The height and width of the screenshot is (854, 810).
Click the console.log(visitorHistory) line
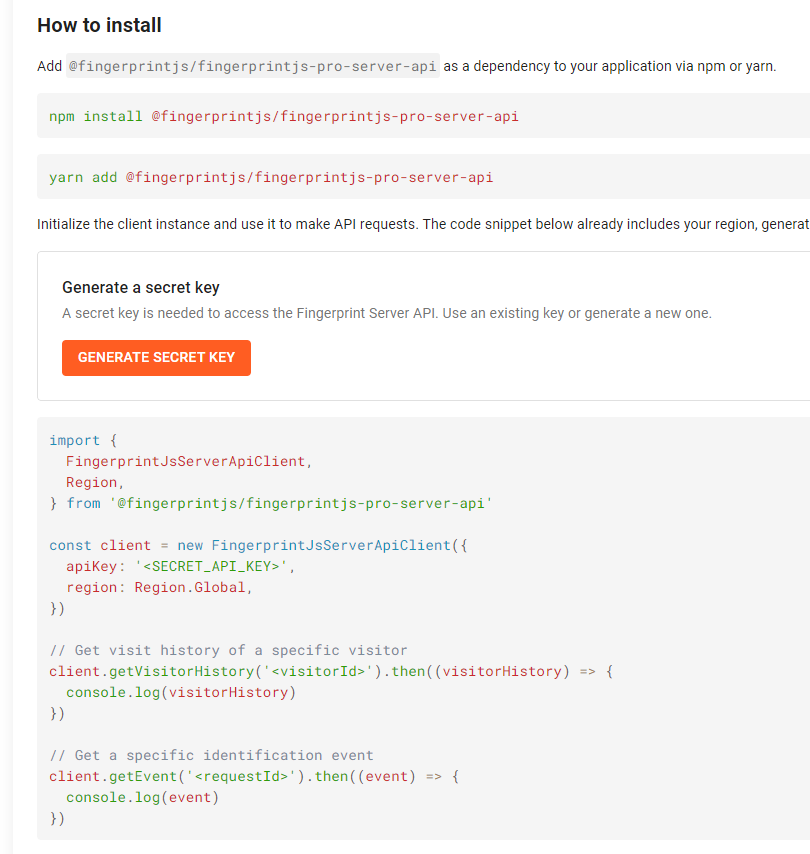click(x=181, y=693)
